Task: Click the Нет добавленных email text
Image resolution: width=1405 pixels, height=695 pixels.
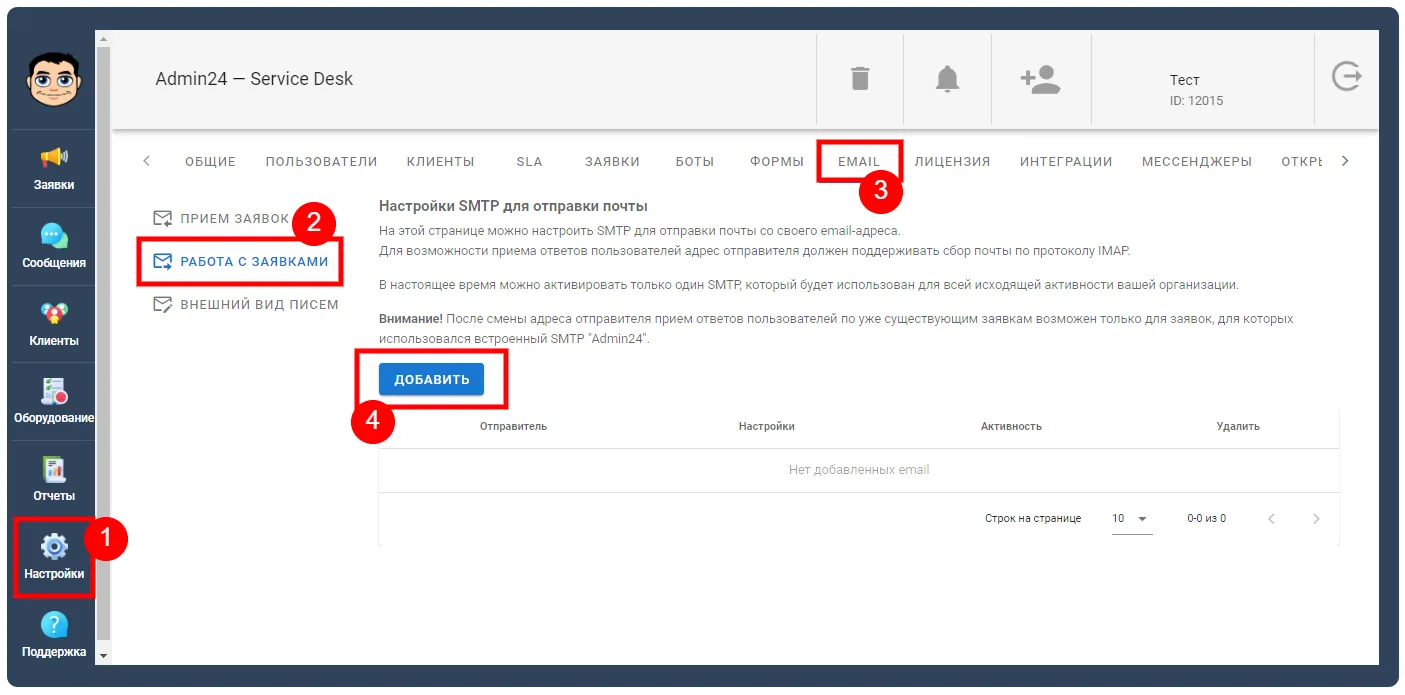Action: click(859, 470)
